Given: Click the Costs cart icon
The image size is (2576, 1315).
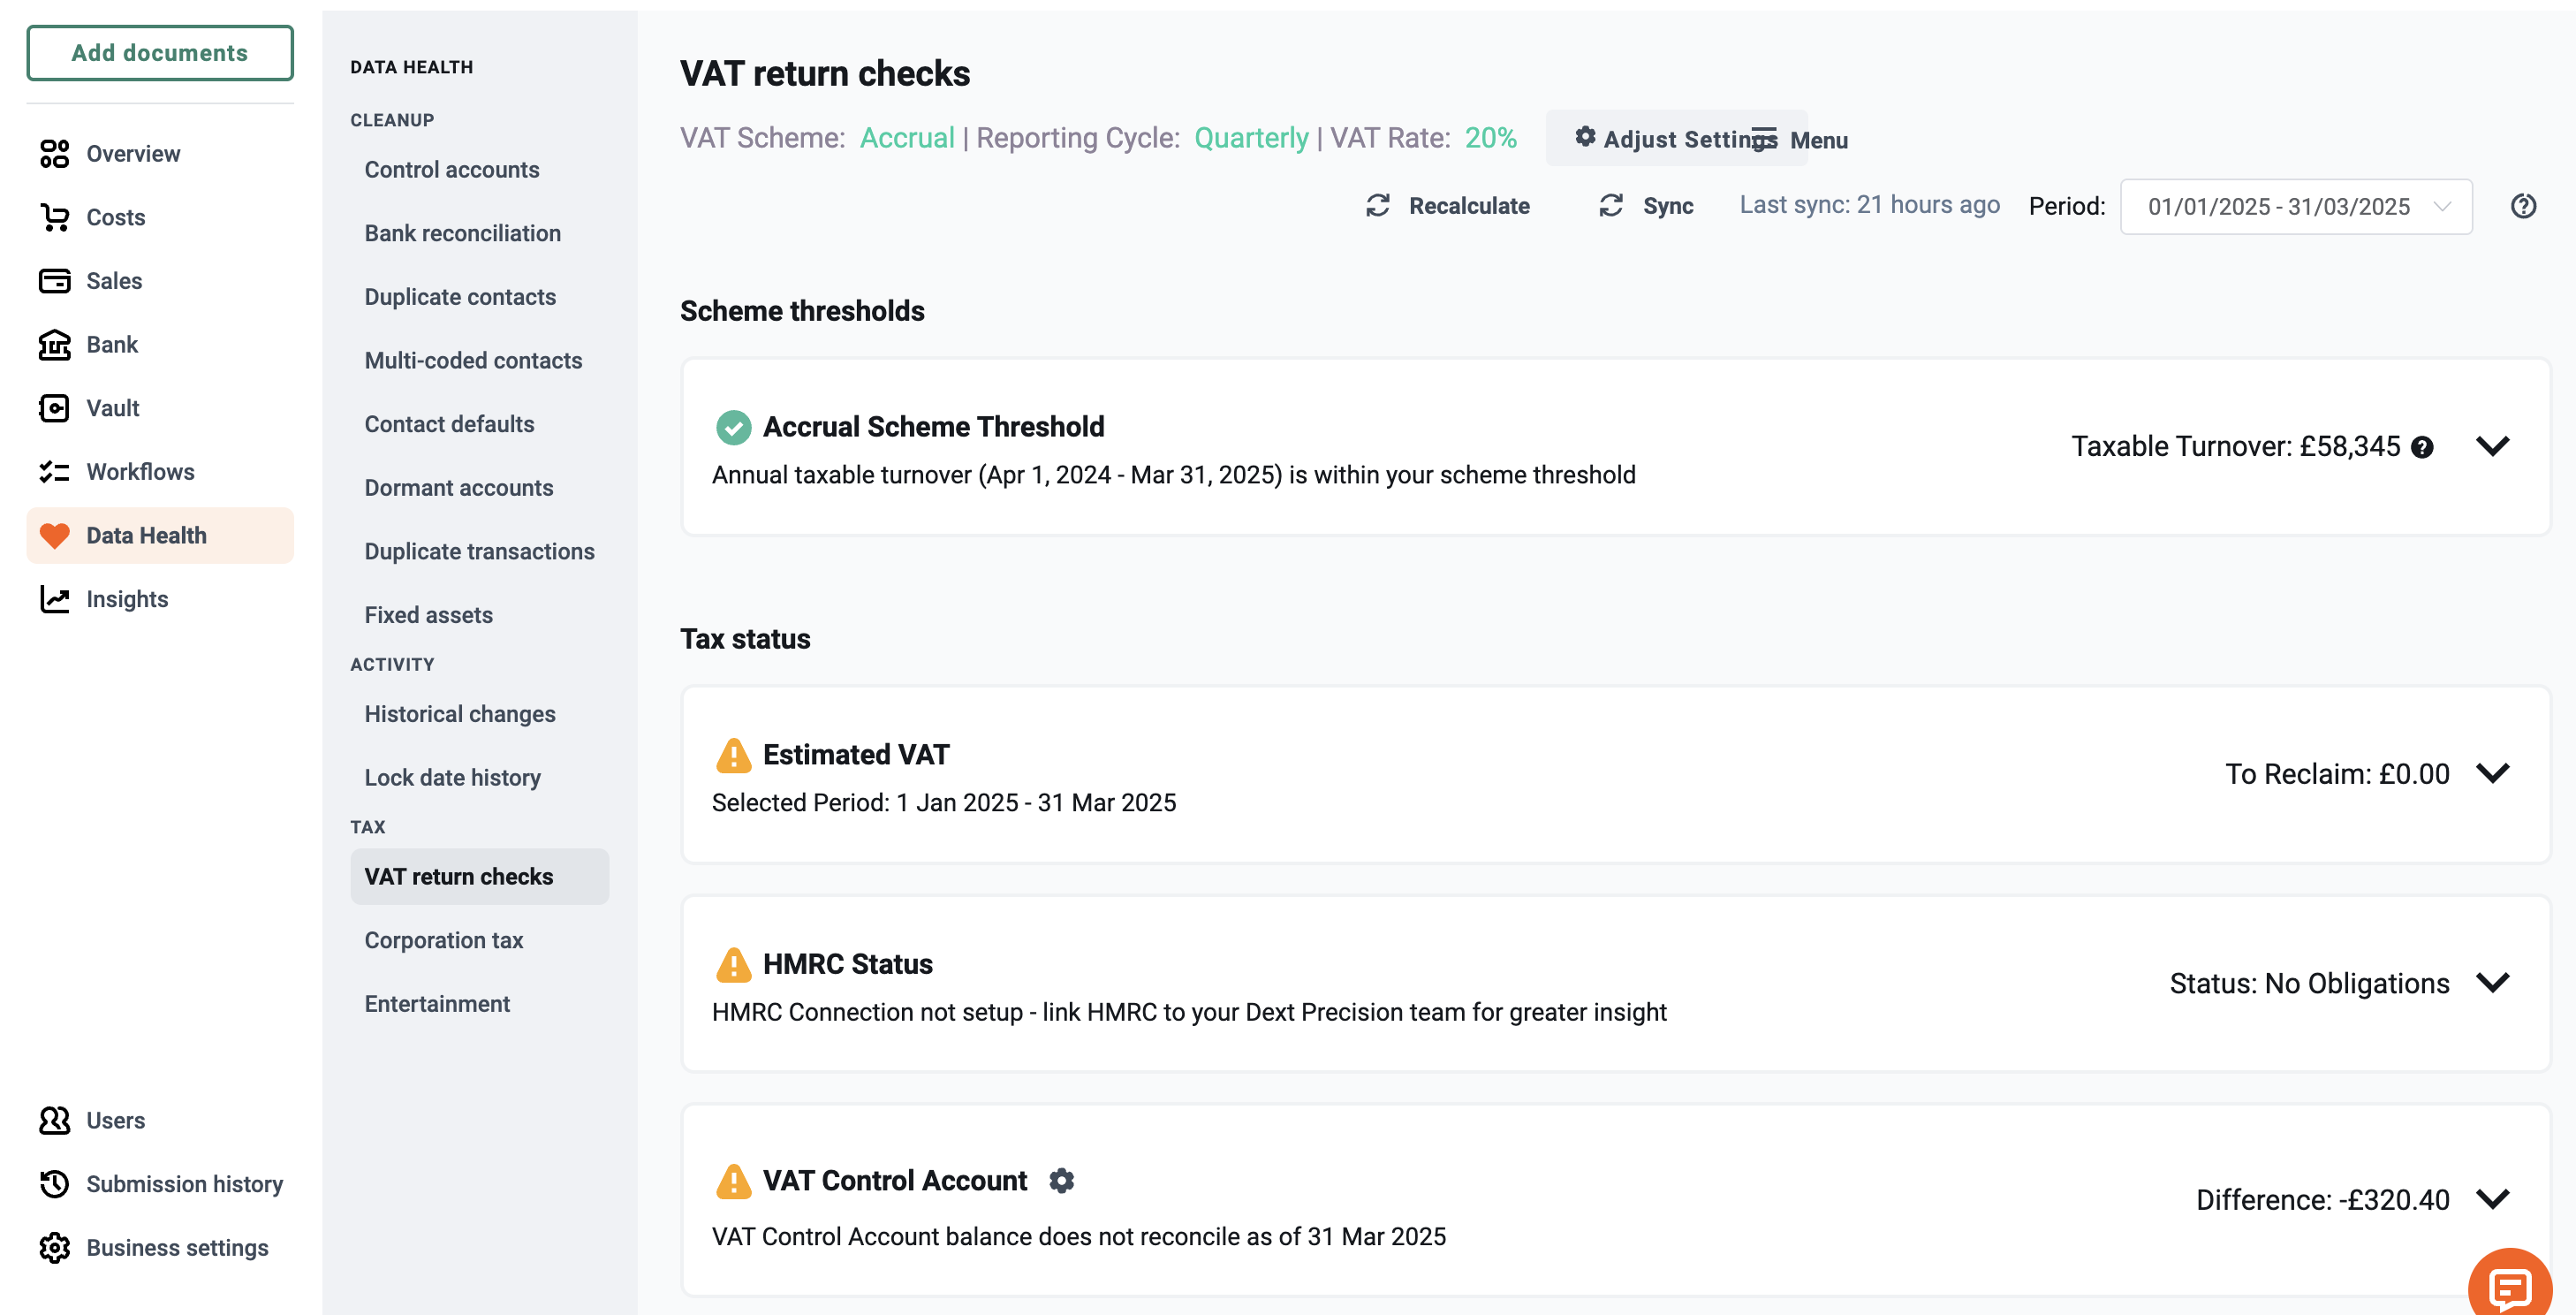Looking at the screenshot, I should tap(54, 217).
